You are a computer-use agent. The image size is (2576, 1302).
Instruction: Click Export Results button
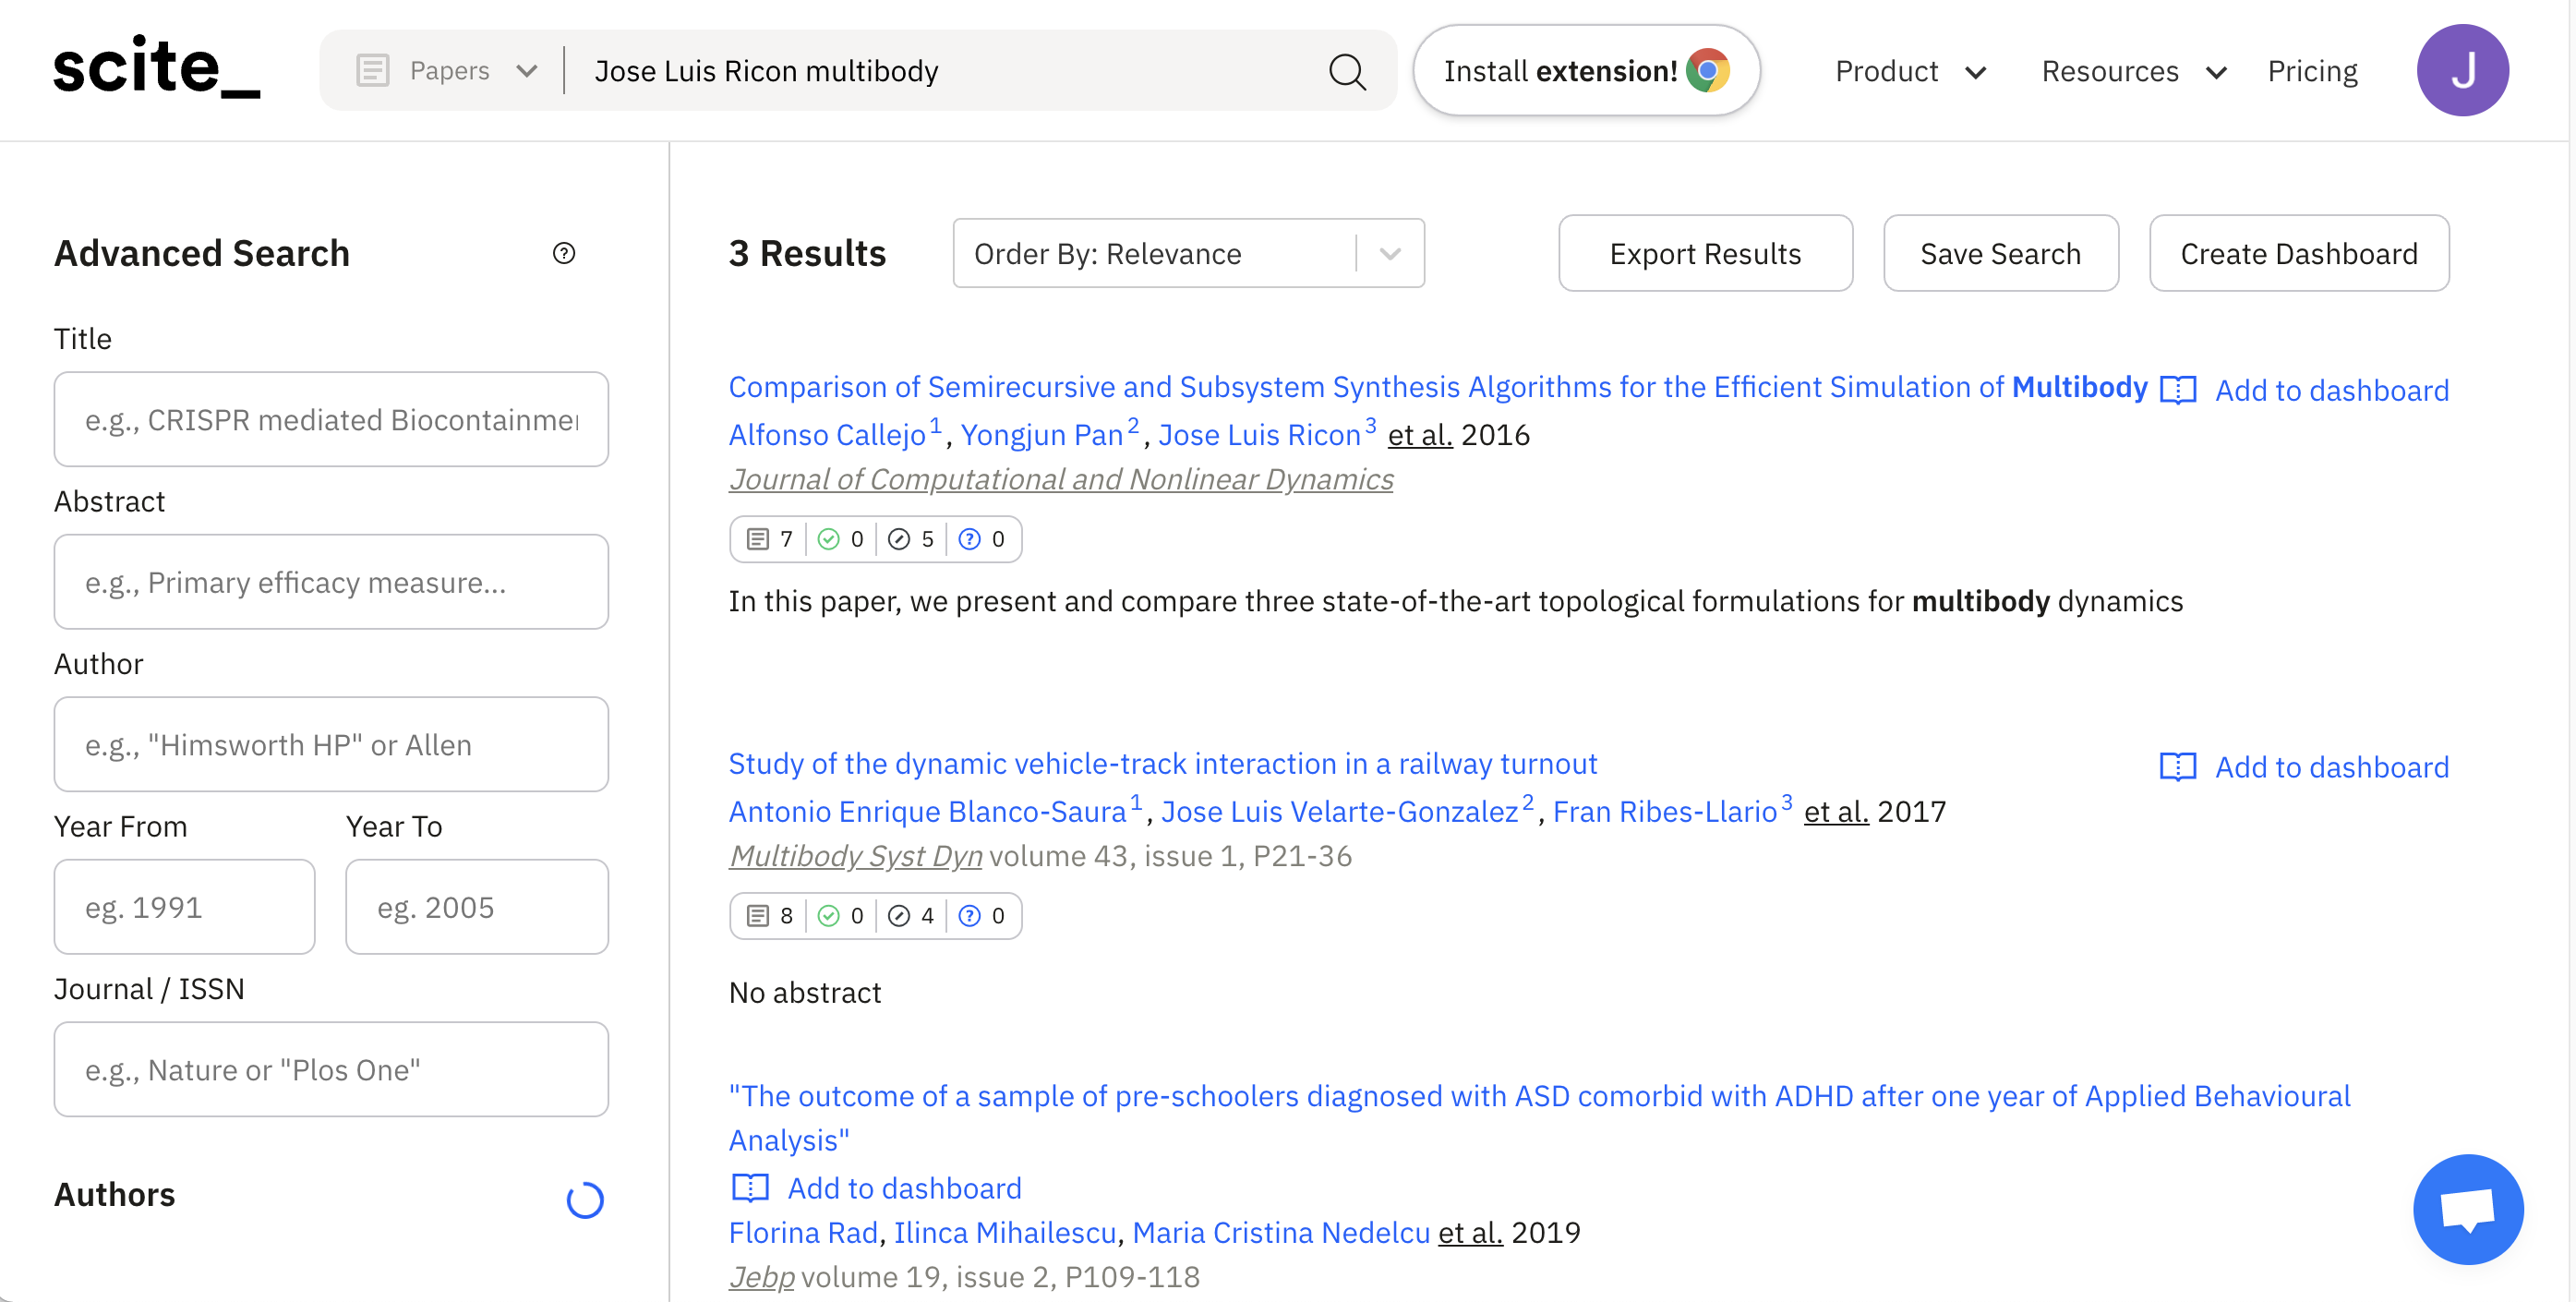click(1706, 252)
